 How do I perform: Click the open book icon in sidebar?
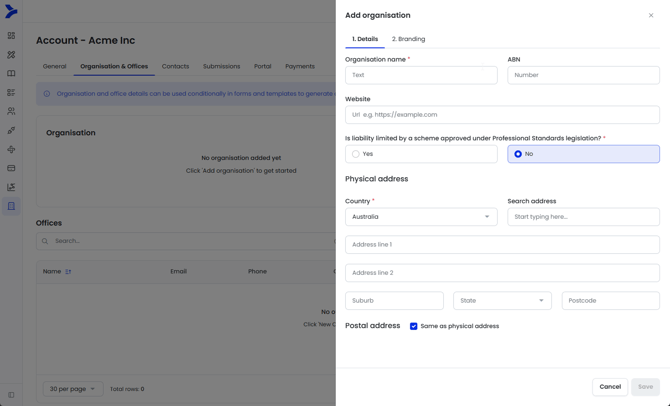tap(11, 73)
